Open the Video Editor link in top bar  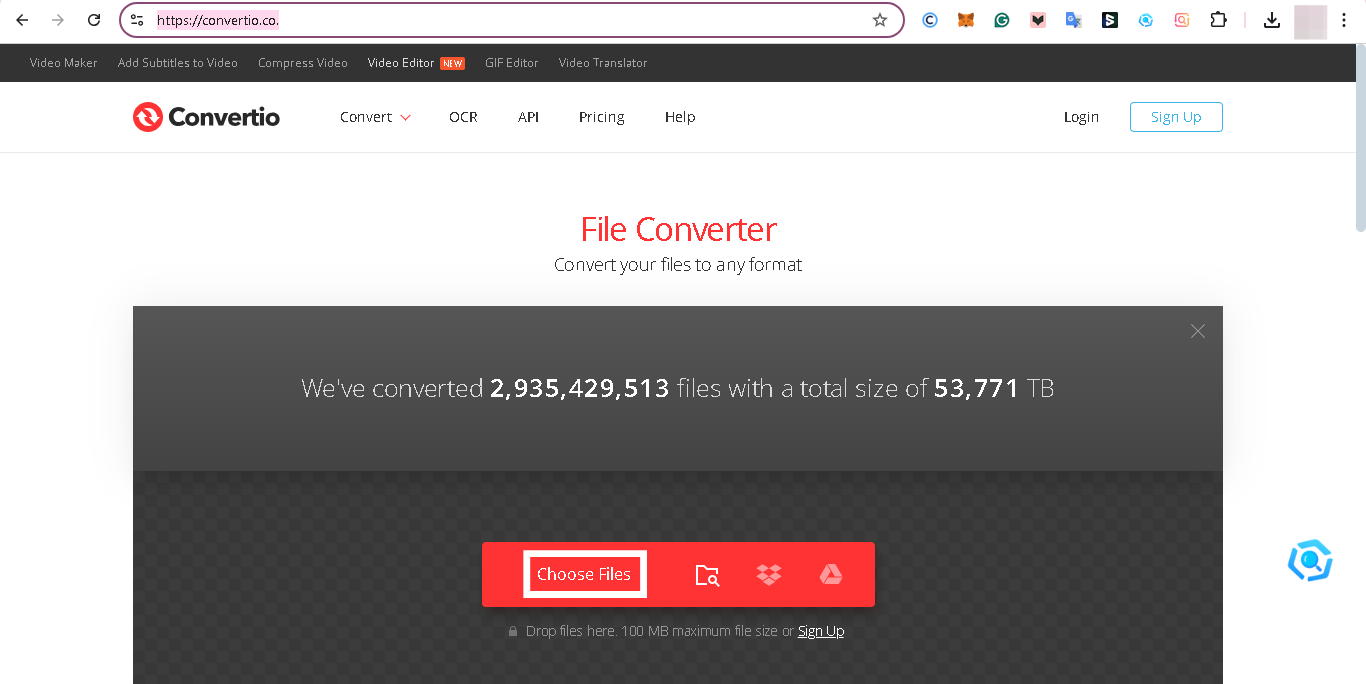coord(401,63)
